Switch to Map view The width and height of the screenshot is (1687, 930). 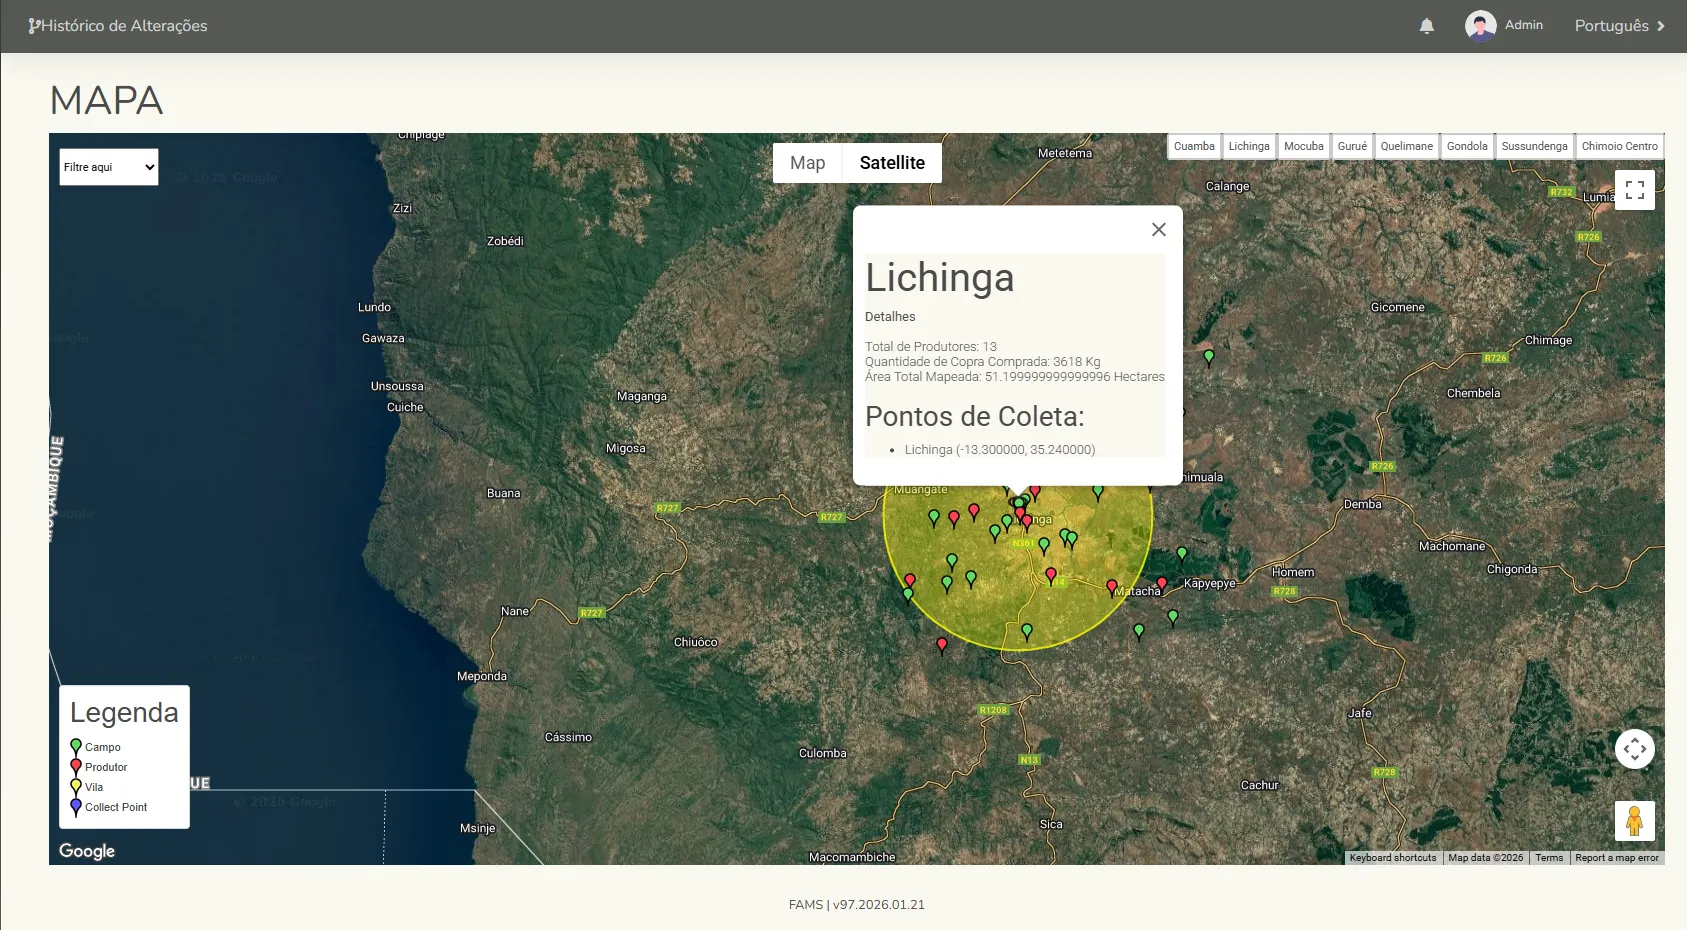click(807, 163)
